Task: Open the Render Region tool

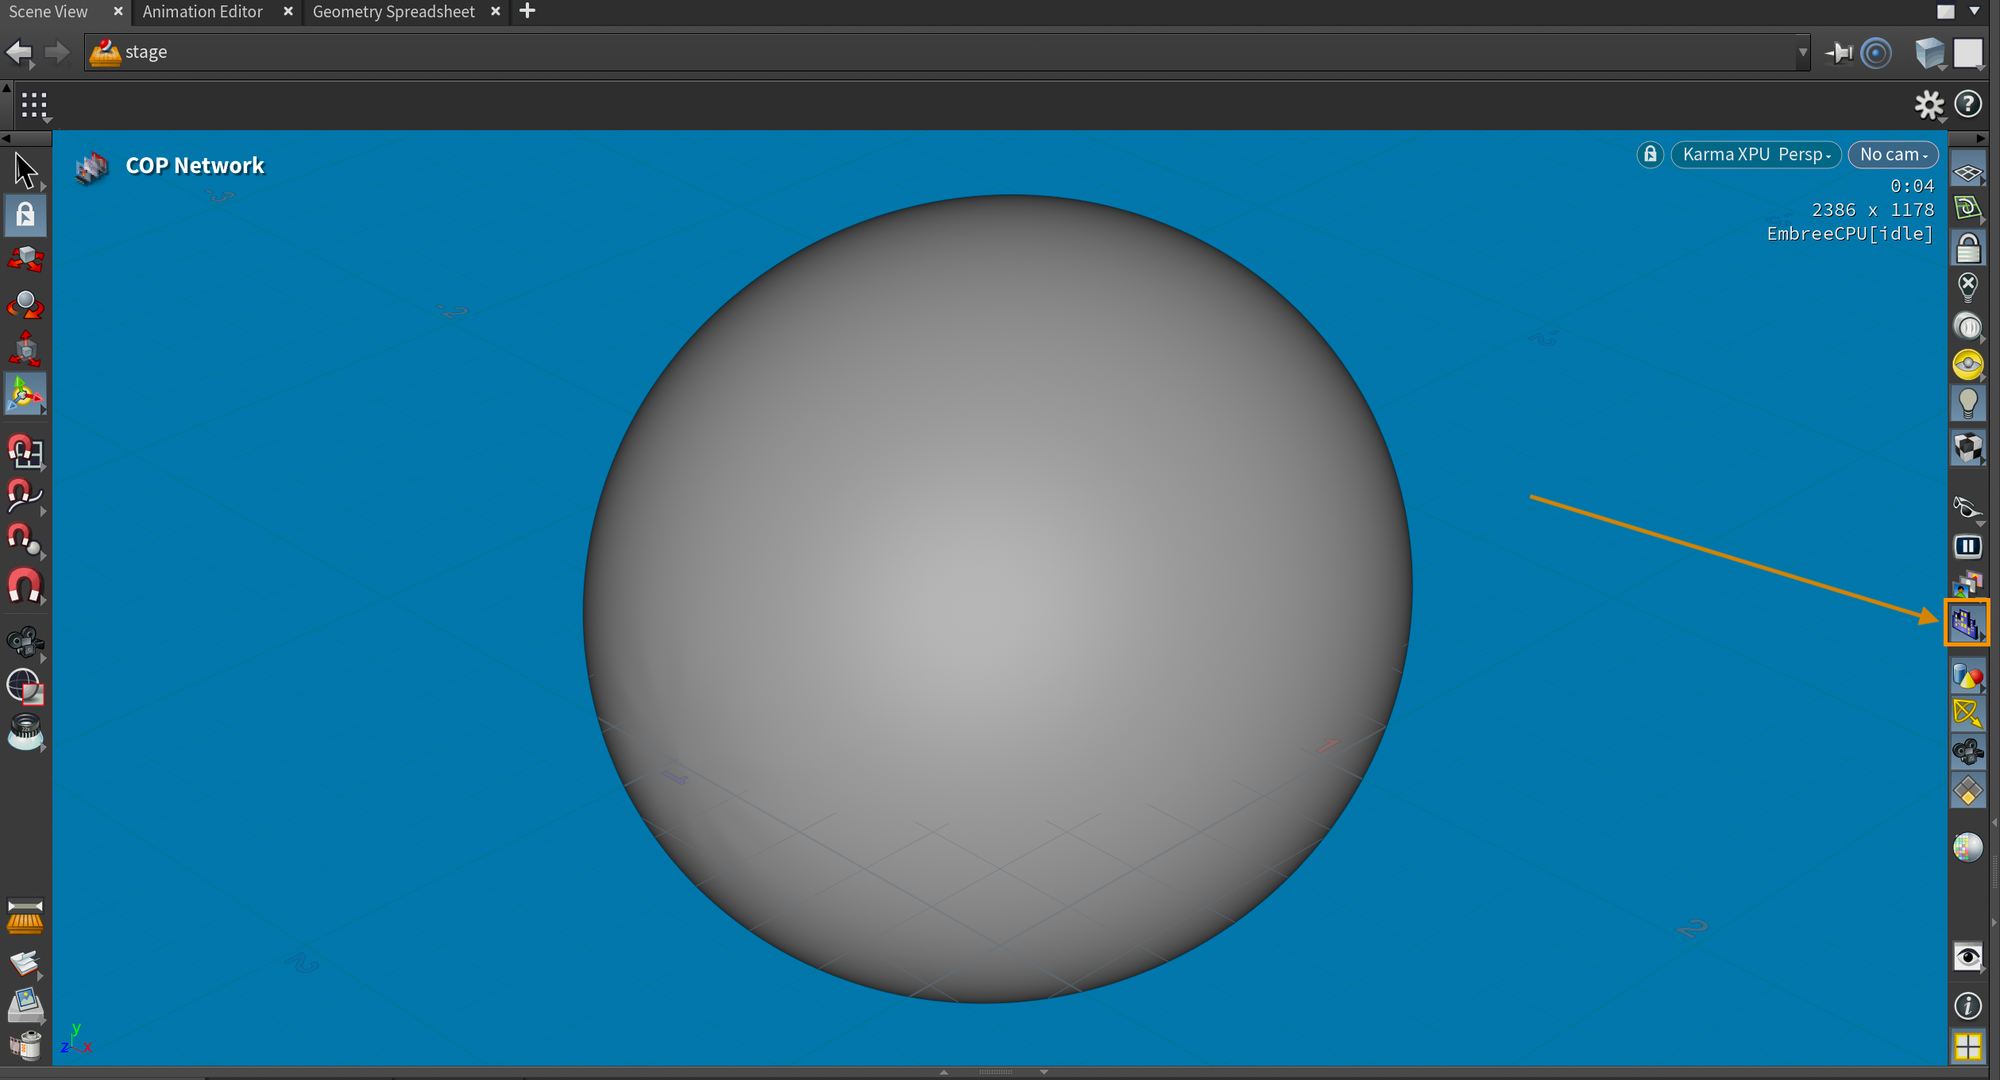Action: [25, 687]
